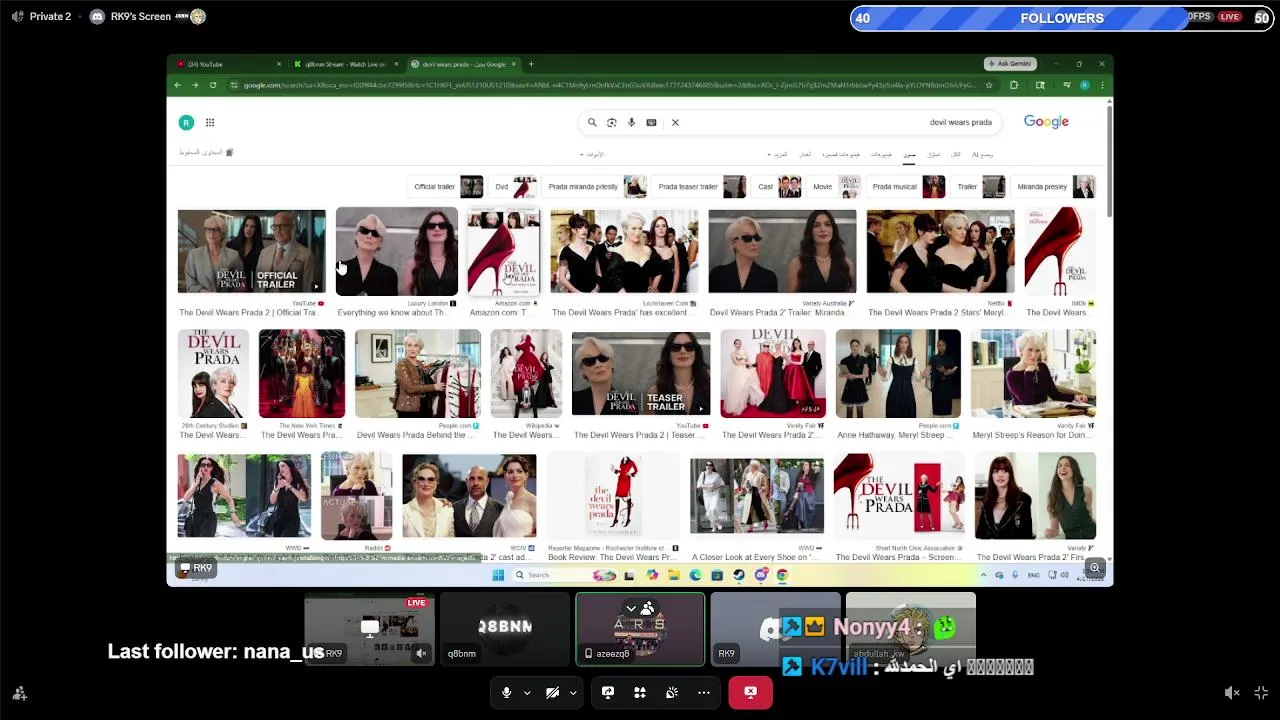The width and height of the screenshot is (1280, 720).
Task: Mute the microphone in Discord call controls
Action: click(x=506, y=692)
